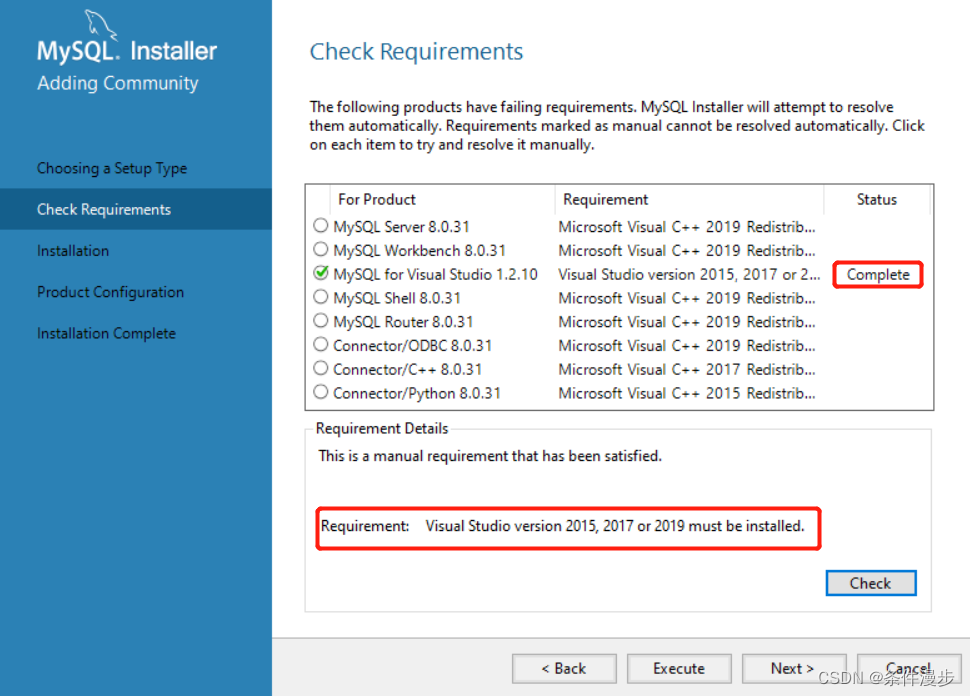This screenshot has width=970, height=696.
Task: Select the MySQL Workbench 8.0.31 product name
Action: click(419, 251)
